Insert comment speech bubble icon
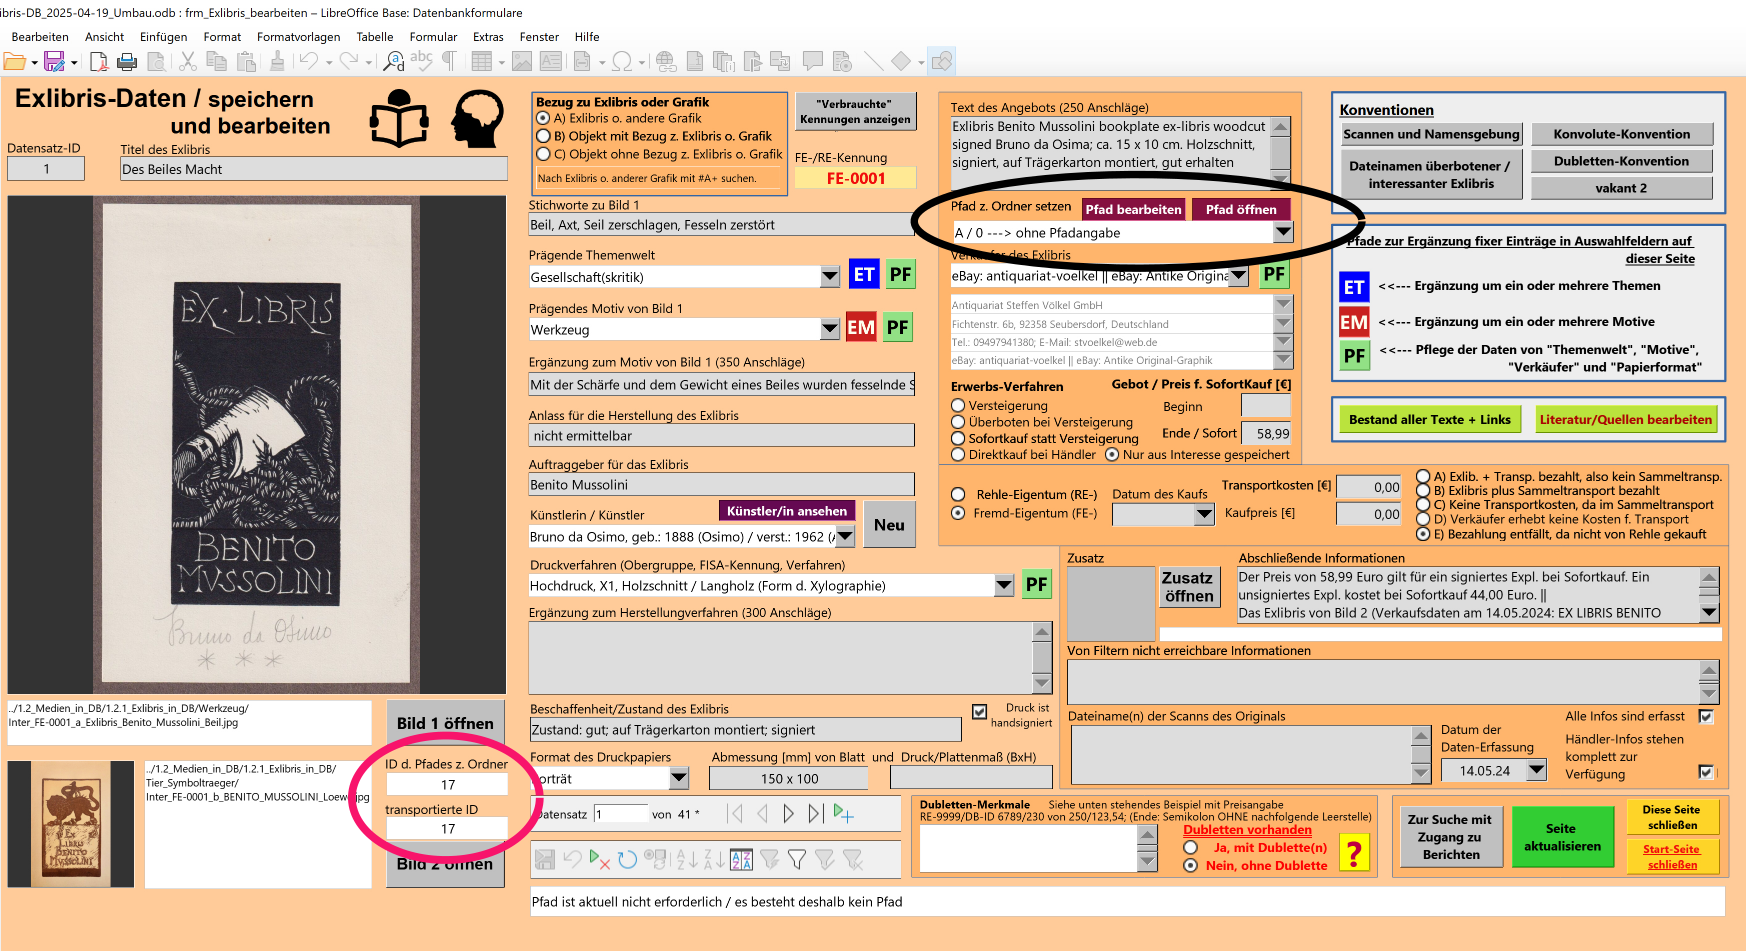Viewport: 1746px width, 951px height. click(x=813, y=62)
